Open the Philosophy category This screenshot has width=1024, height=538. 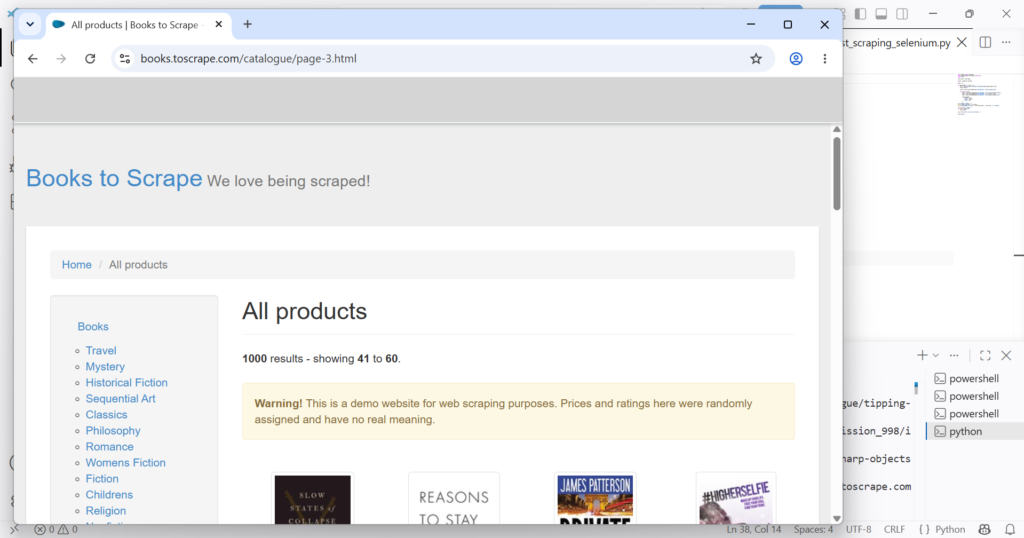(x=113, y=431)
